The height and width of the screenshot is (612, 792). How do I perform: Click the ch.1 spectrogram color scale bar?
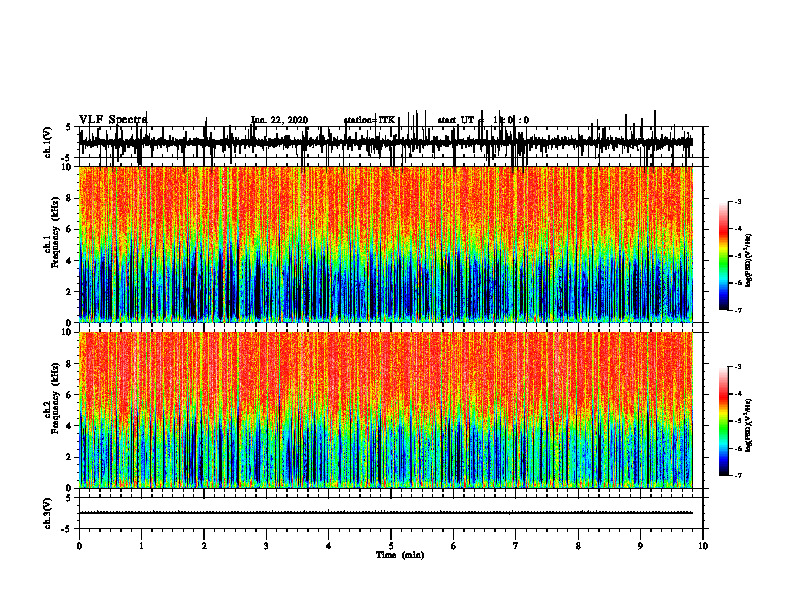coord(723,256)
